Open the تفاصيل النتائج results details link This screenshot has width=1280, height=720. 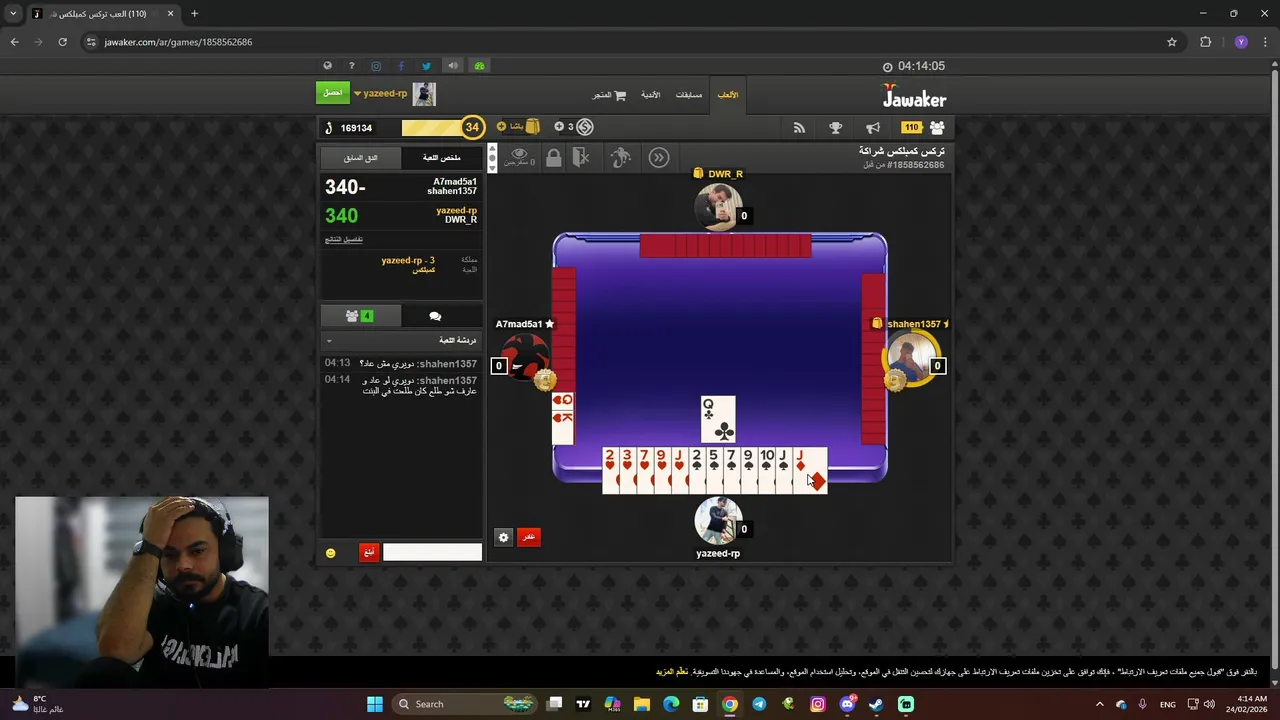[344, 239]
